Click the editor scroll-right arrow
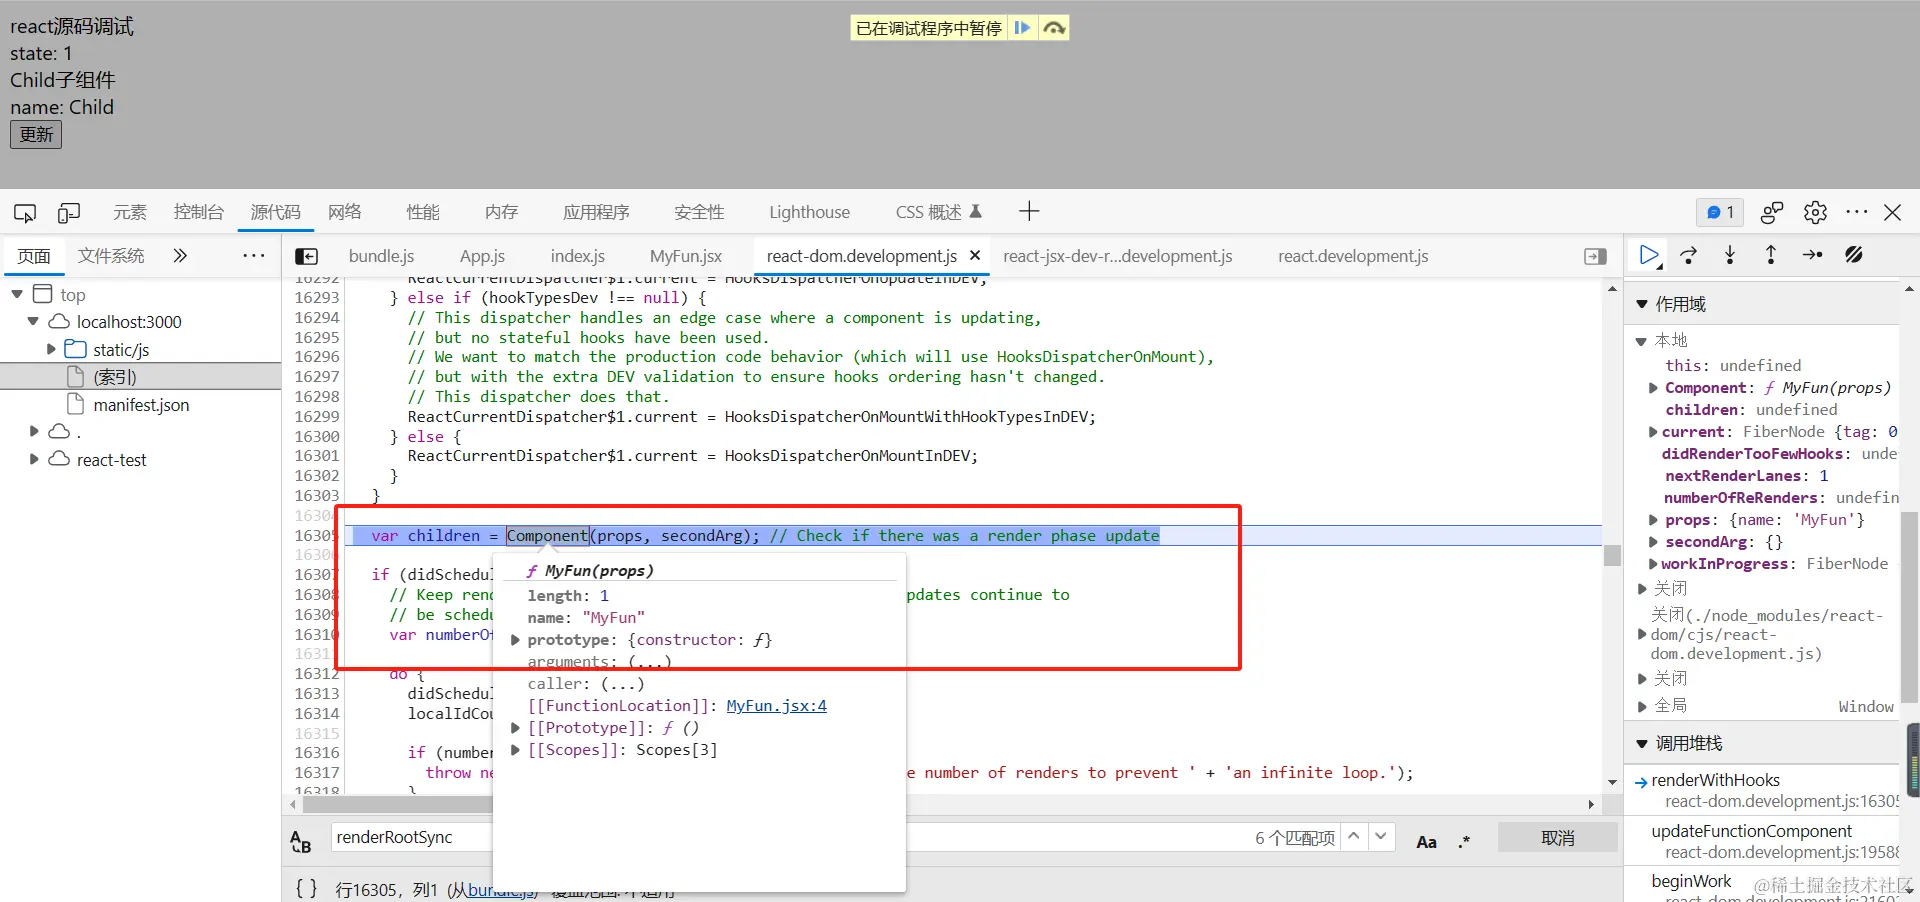1920x902 pixels. tap(1591, 804)
